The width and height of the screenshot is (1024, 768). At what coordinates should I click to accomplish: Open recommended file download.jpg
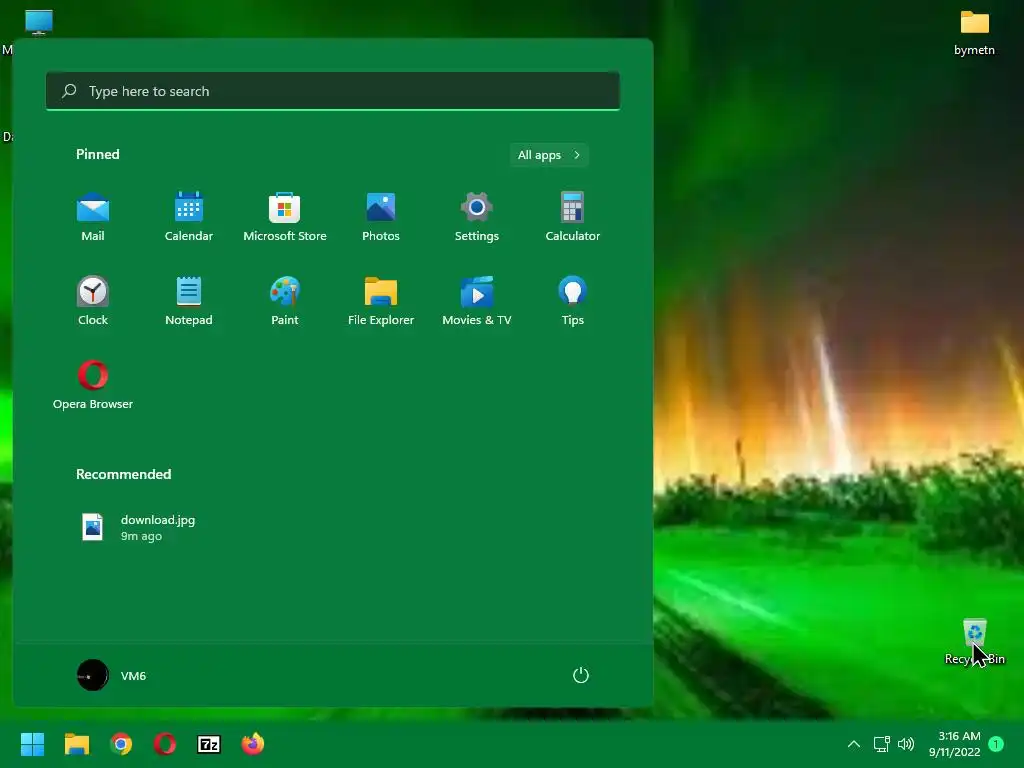139,528
